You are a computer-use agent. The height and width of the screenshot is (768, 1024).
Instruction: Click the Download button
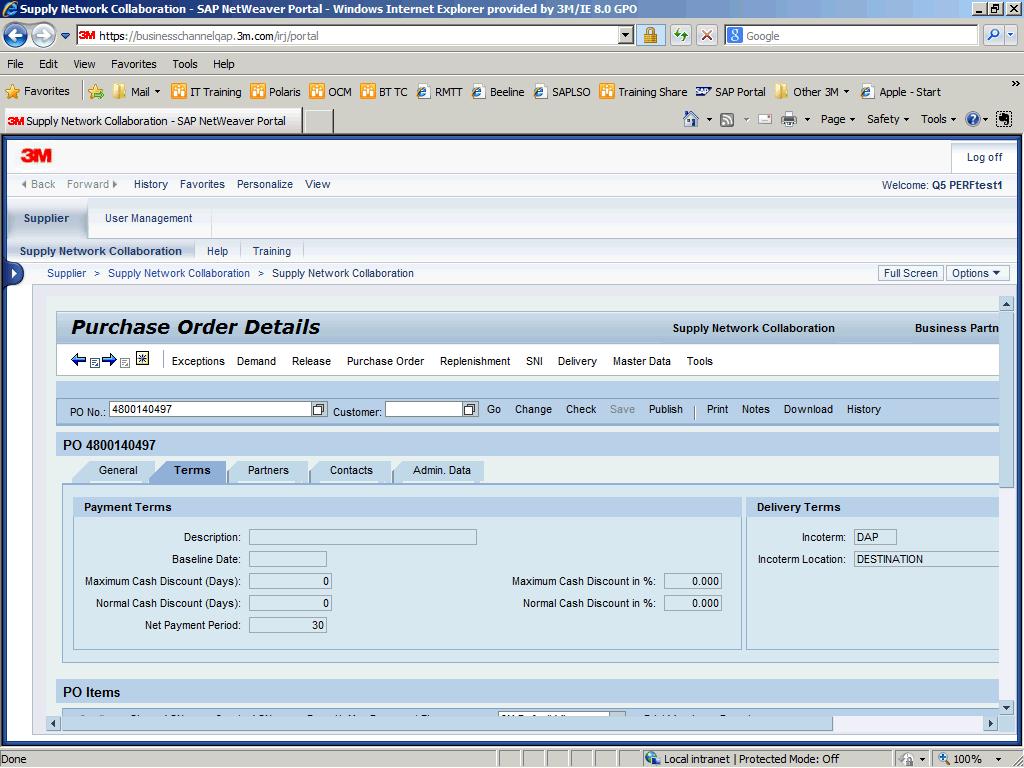tap(808, 409)
